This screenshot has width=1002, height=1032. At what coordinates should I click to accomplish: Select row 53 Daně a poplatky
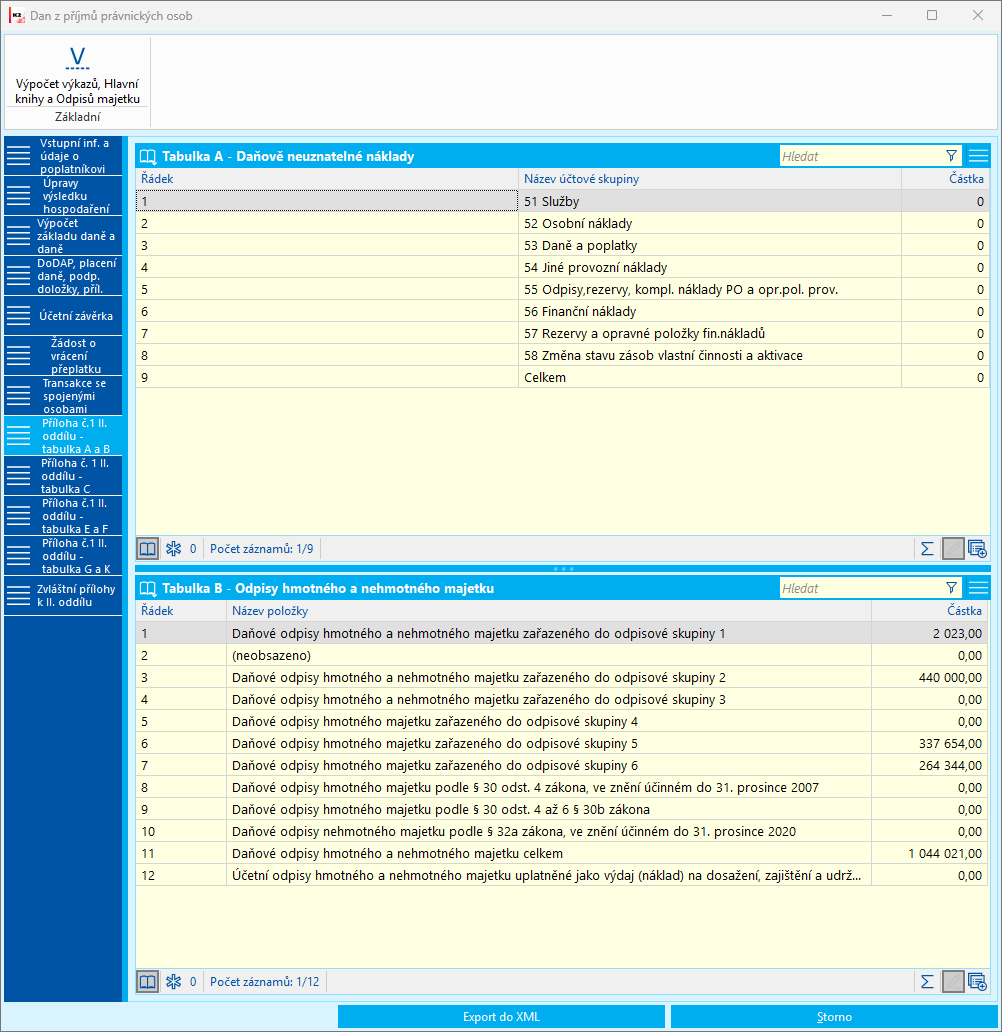tap(562, 245)
